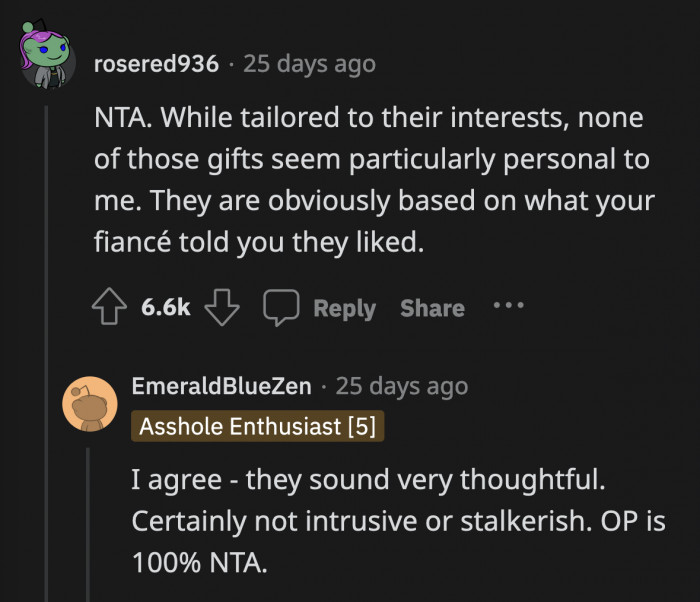Click the 25 days ago timestamp beside rosered936
Screen dimensions: 700x602
point(309,64)
